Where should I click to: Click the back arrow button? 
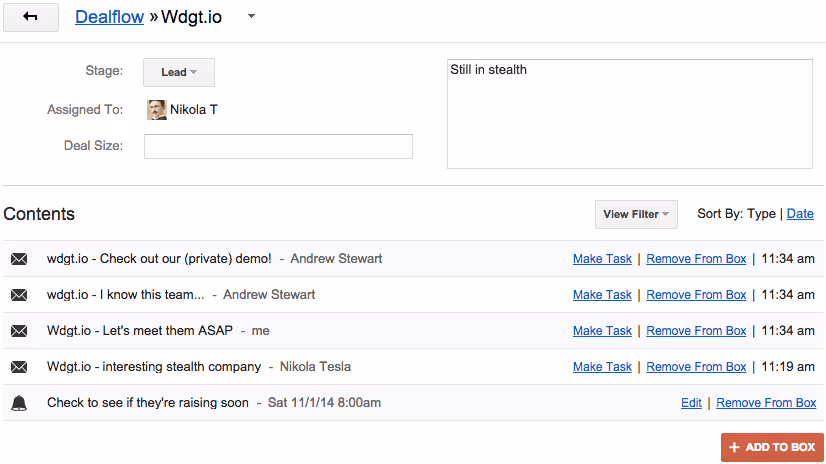pyautogui.click(x=30, y=18)
